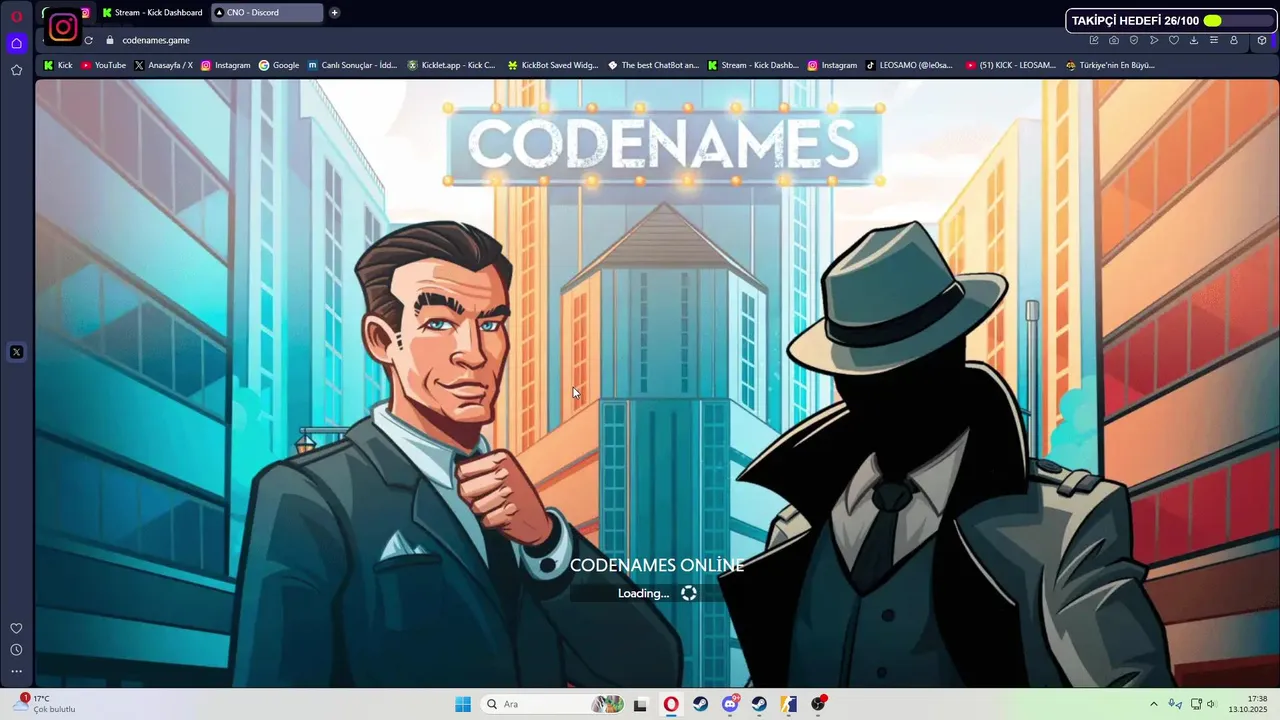
Task: Switch to the CNO - Discord tab
Action: pyautogui.click(x=267, y=12)
